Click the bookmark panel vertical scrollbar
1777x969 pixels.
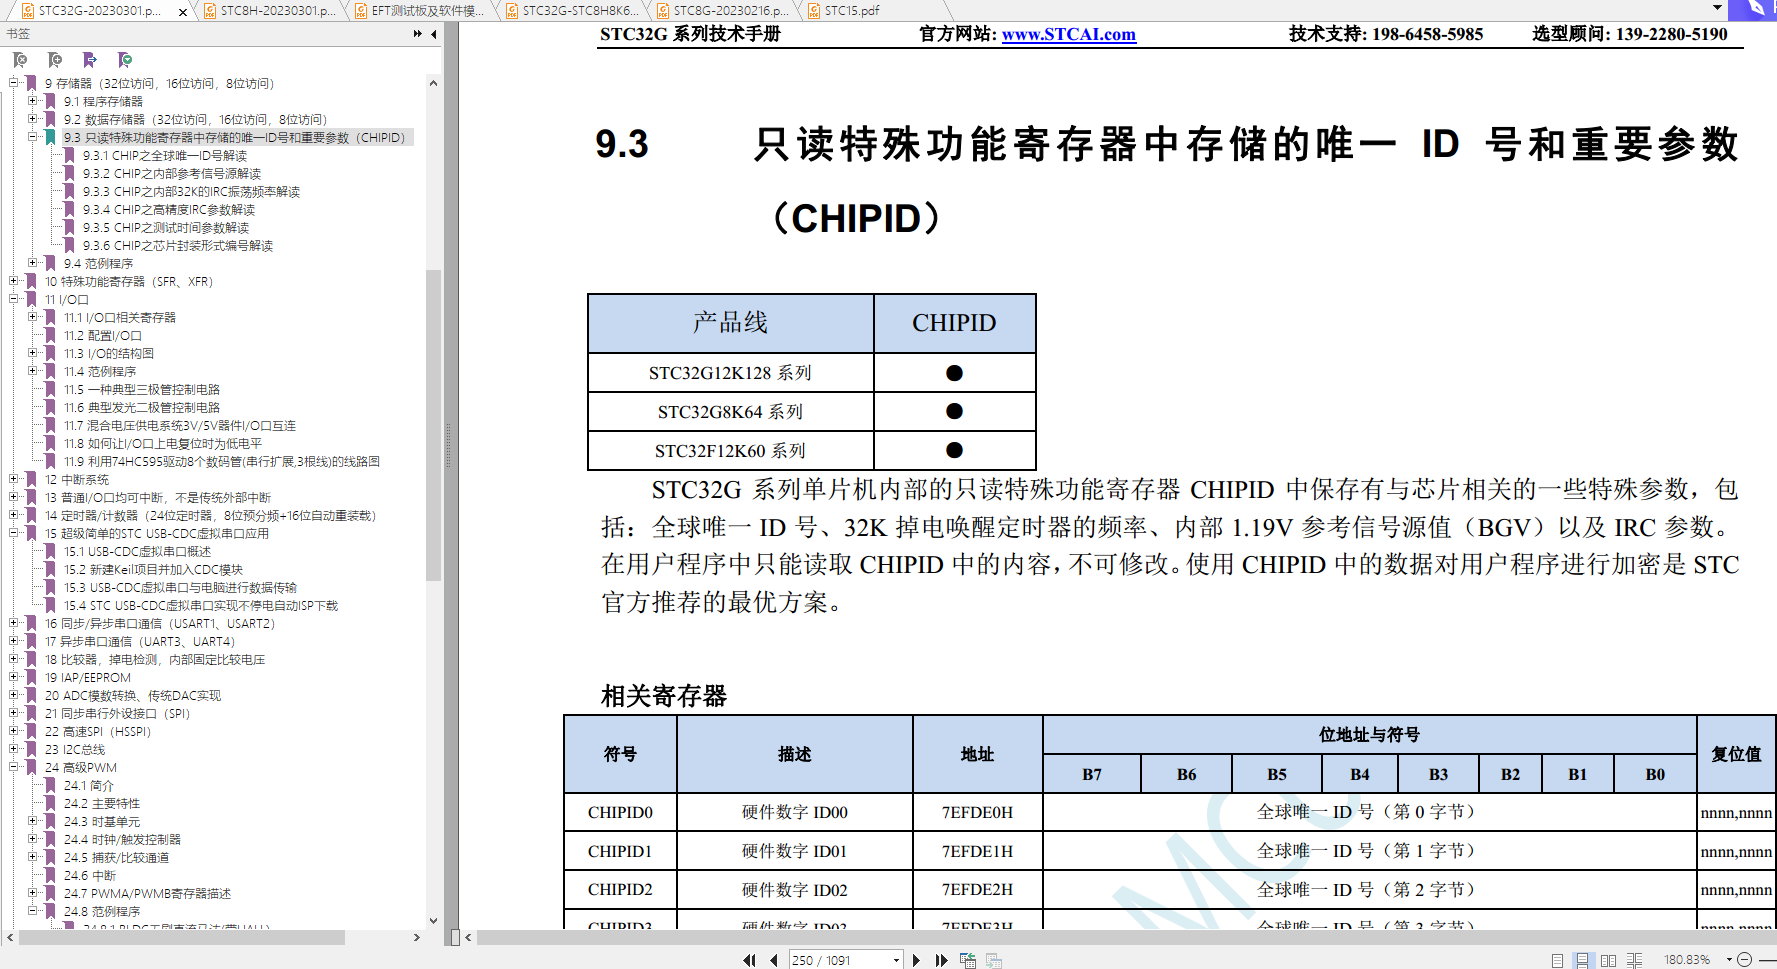point(433,425)
